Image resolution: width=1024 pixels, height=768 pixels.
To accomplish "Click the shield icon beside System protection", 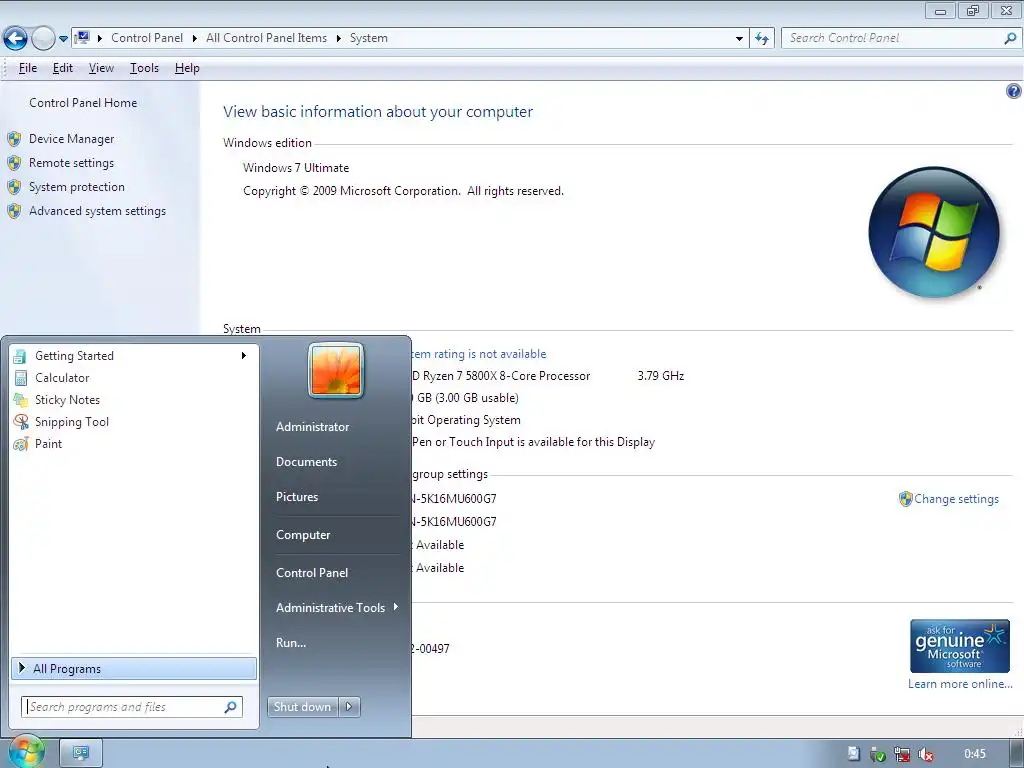I will 14,187.
